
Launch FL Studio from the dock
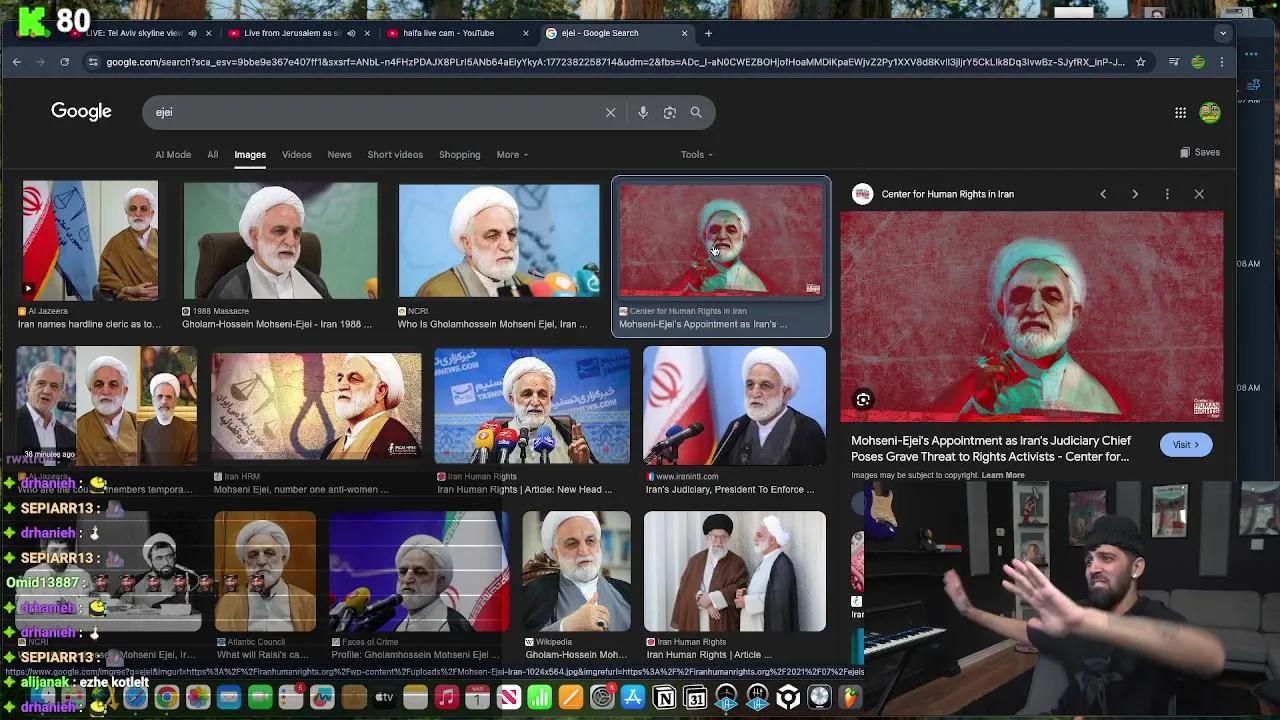tap(850, 697)
